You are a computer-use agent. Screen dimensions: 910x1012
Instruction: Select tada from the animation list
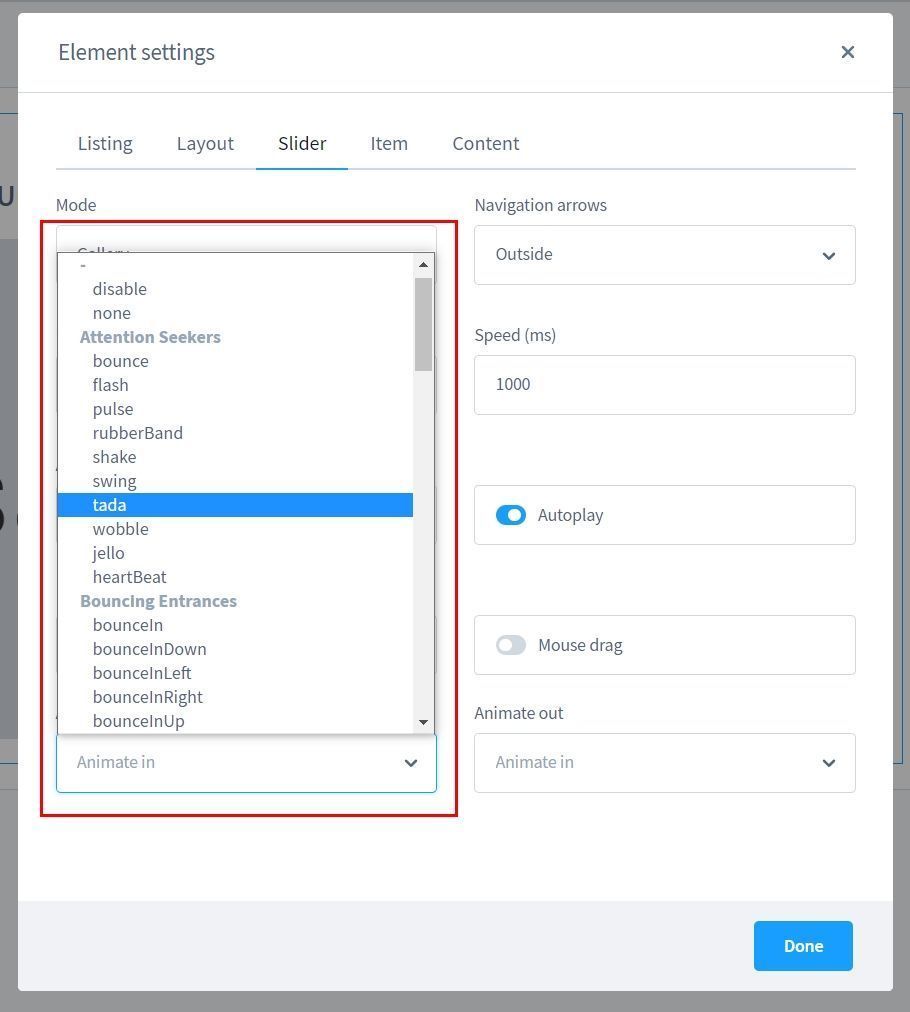[235, 505]
